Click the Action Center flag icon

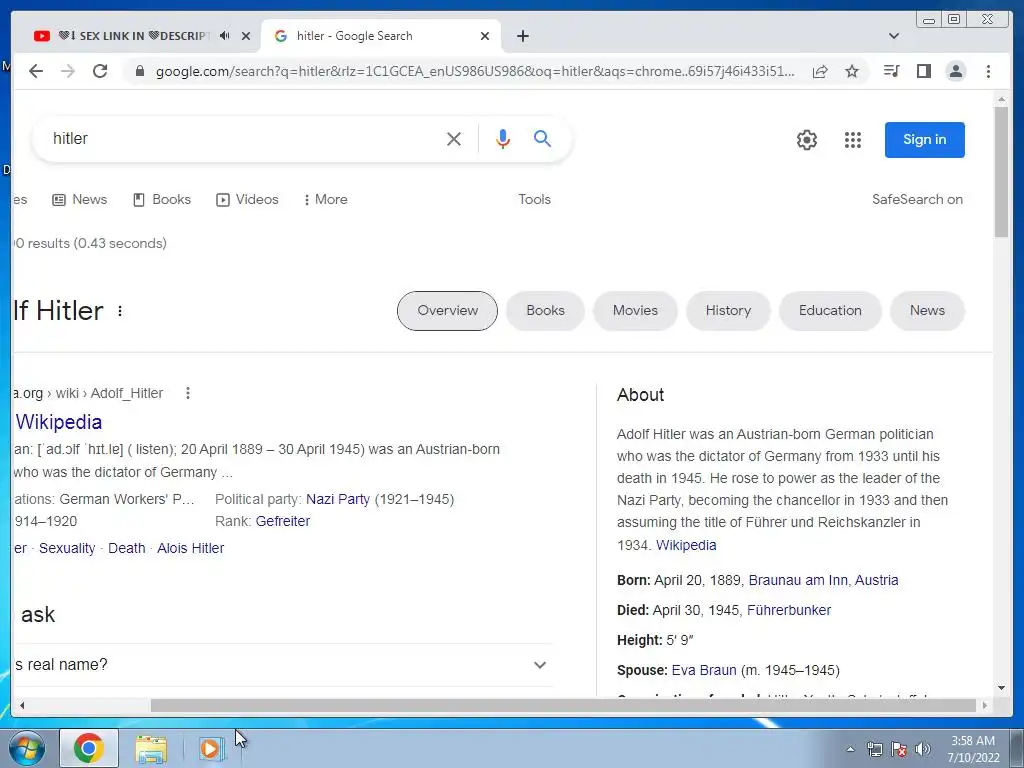(899, 749)
